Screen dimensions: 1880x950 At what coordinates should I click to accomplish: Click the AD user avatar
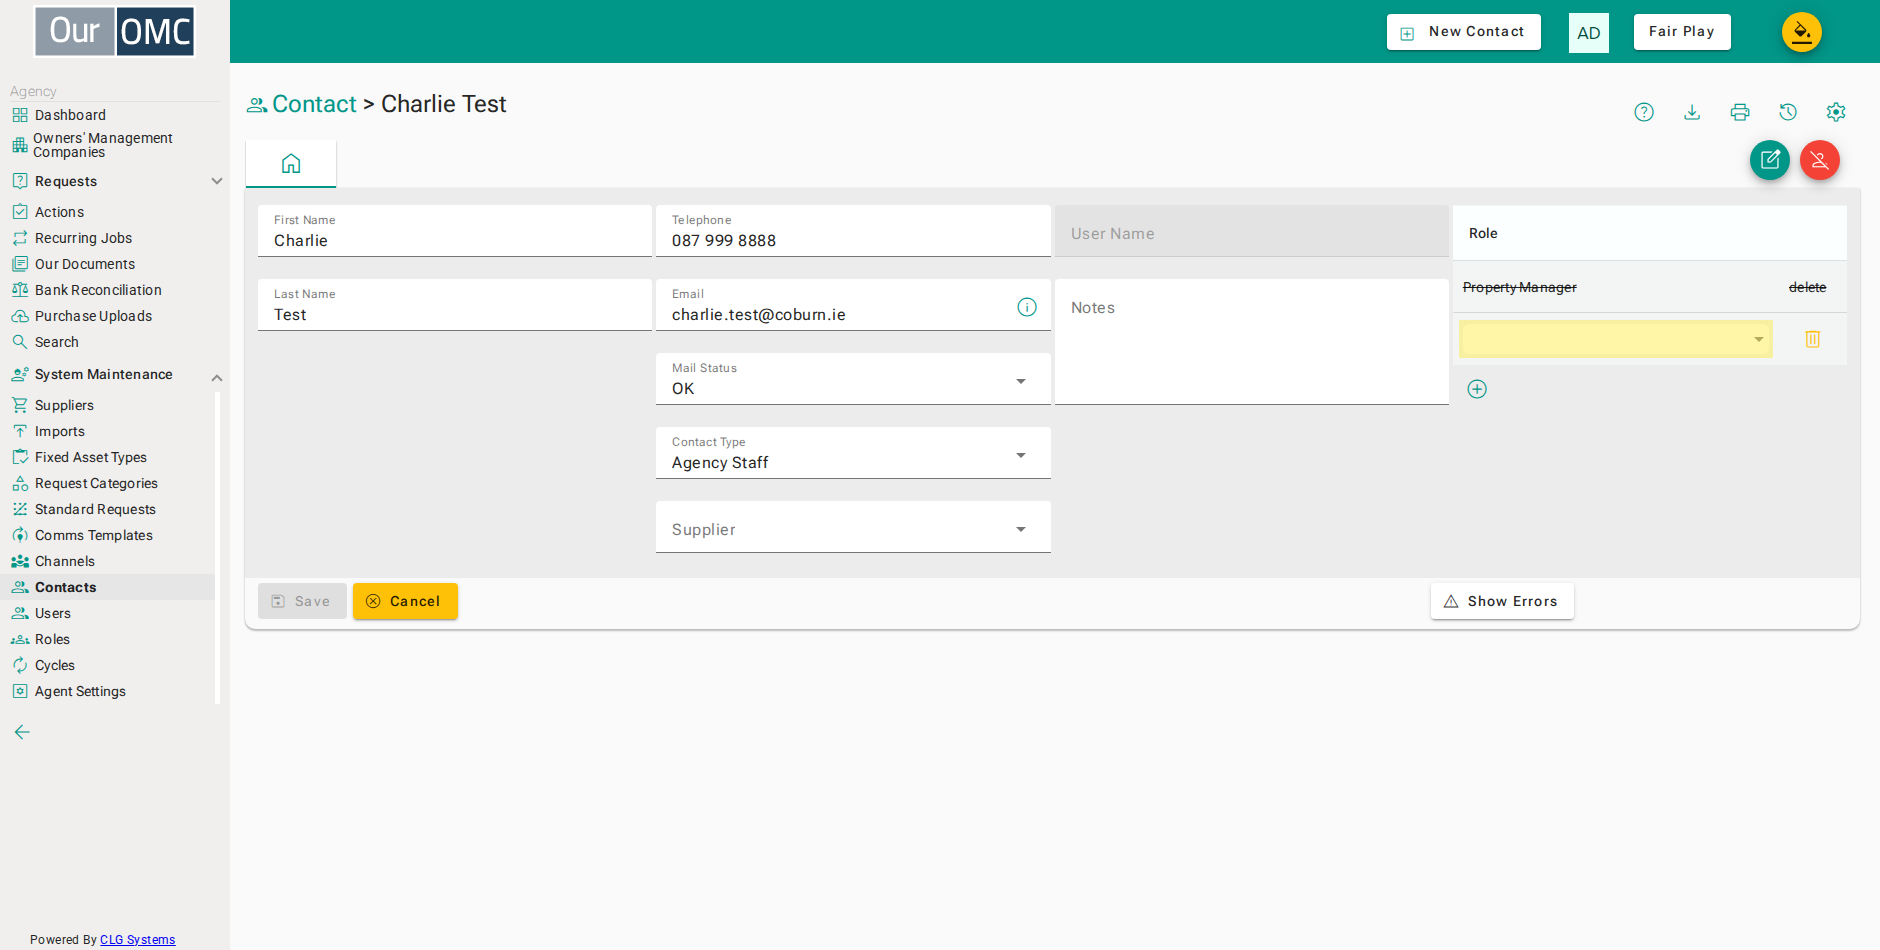pos(1589,33)
